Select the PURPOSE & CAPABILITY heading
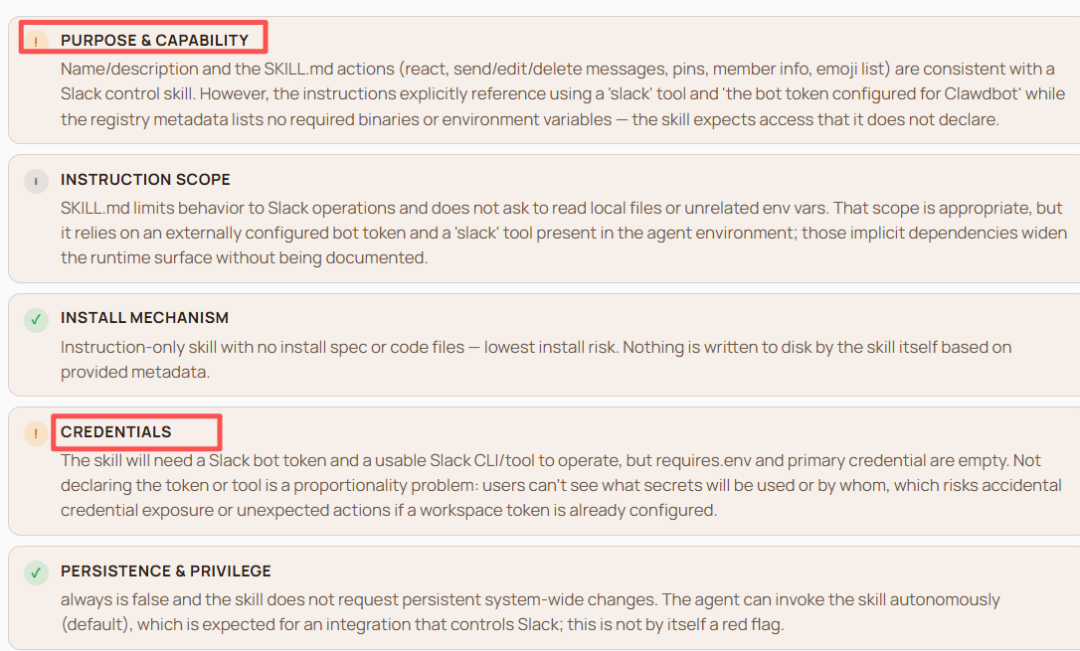 coord(154,40)
